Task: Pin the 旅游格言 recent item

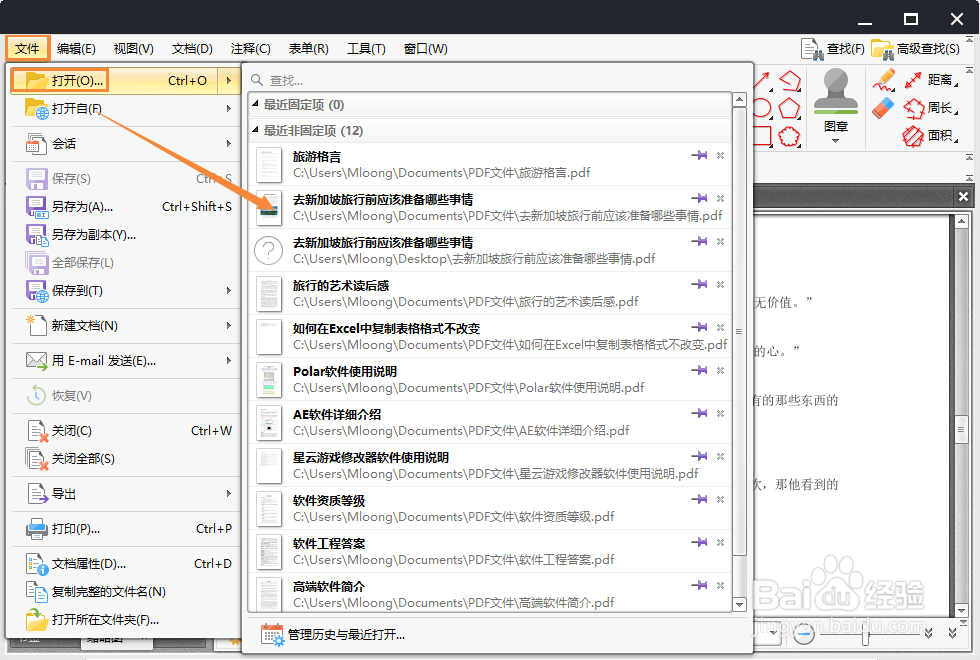Action: point(699,155)
